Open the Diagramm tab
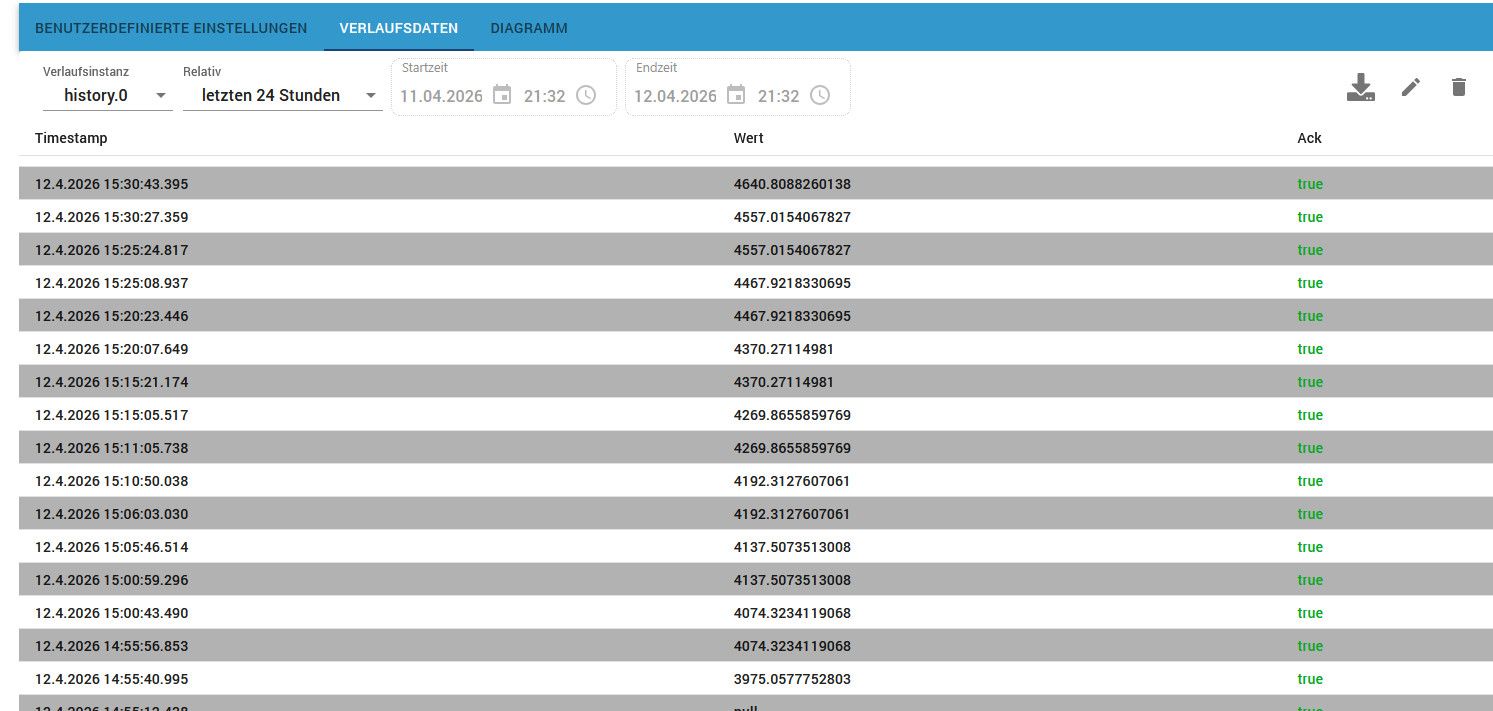Screen dimensions: 1493x711 point(529,28)
